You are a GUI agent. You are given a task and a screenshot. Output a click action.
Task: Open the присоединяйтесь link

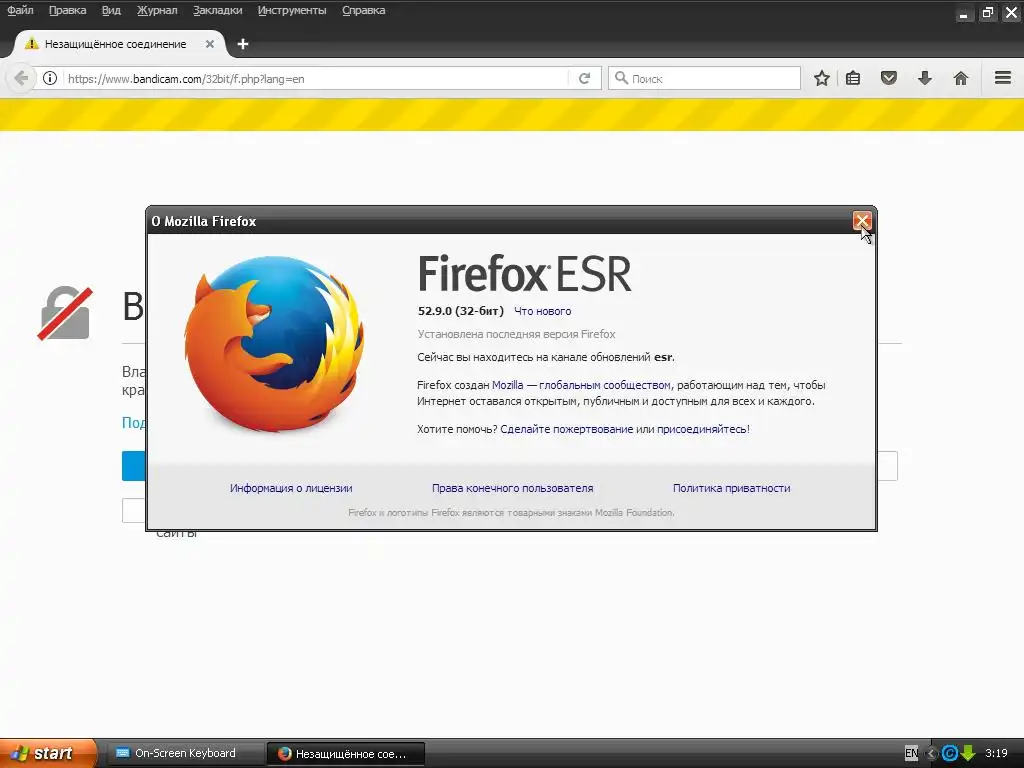(x=702, y=429)
